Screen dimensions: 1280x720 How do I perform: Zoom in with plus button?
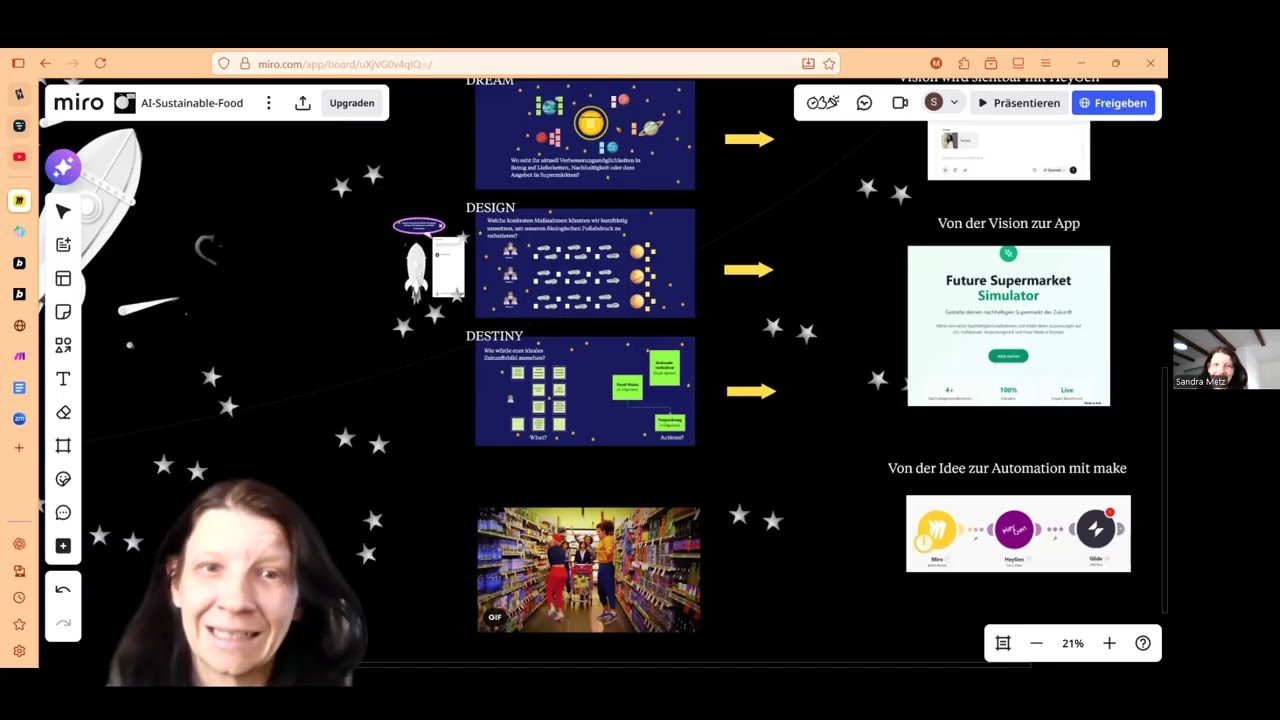[x=1109, y=643]
